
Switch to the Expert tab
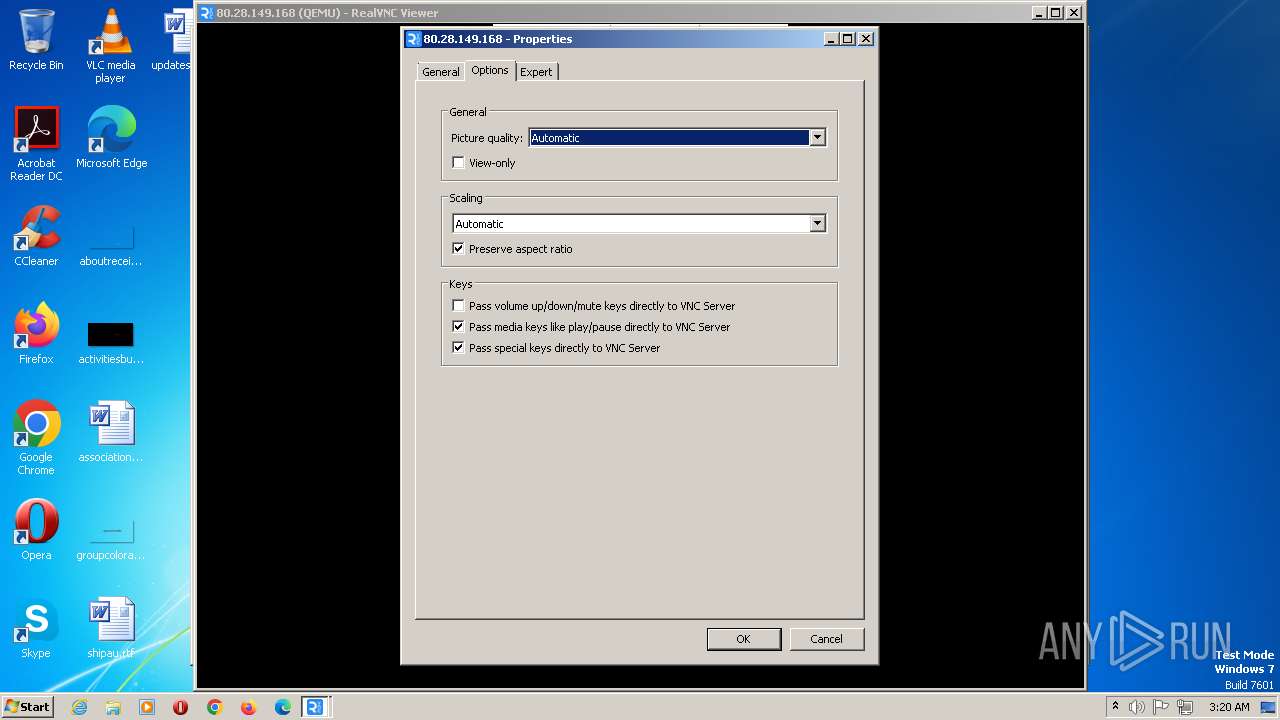coord(536,72)
